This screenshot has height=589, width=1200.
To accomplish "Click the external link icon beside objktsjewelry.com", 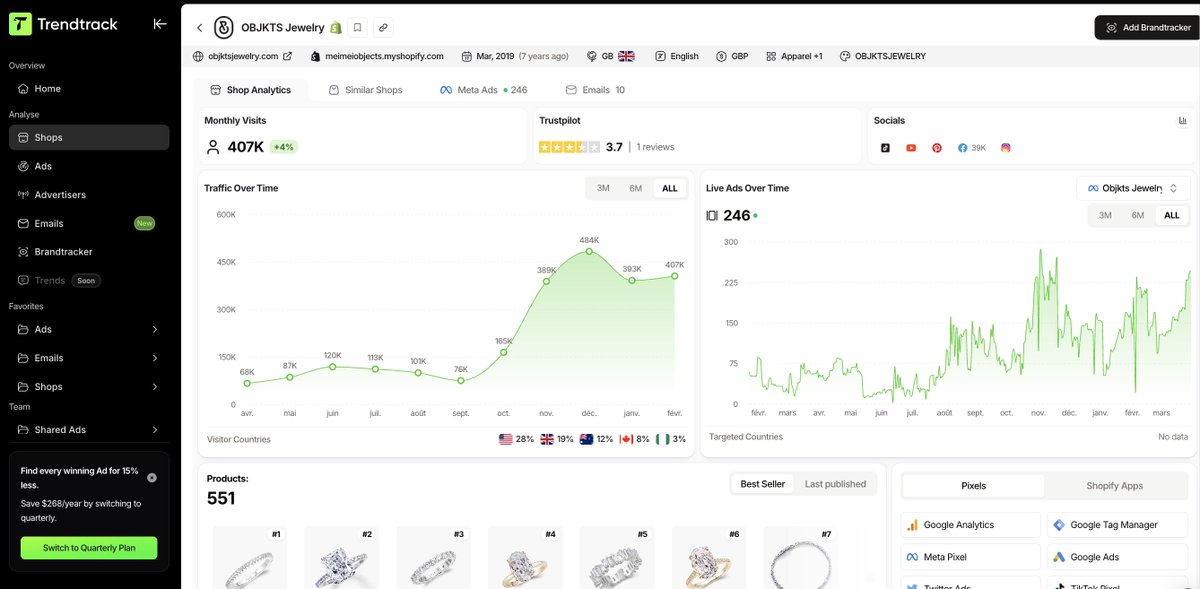I will (x=288, y=56).
